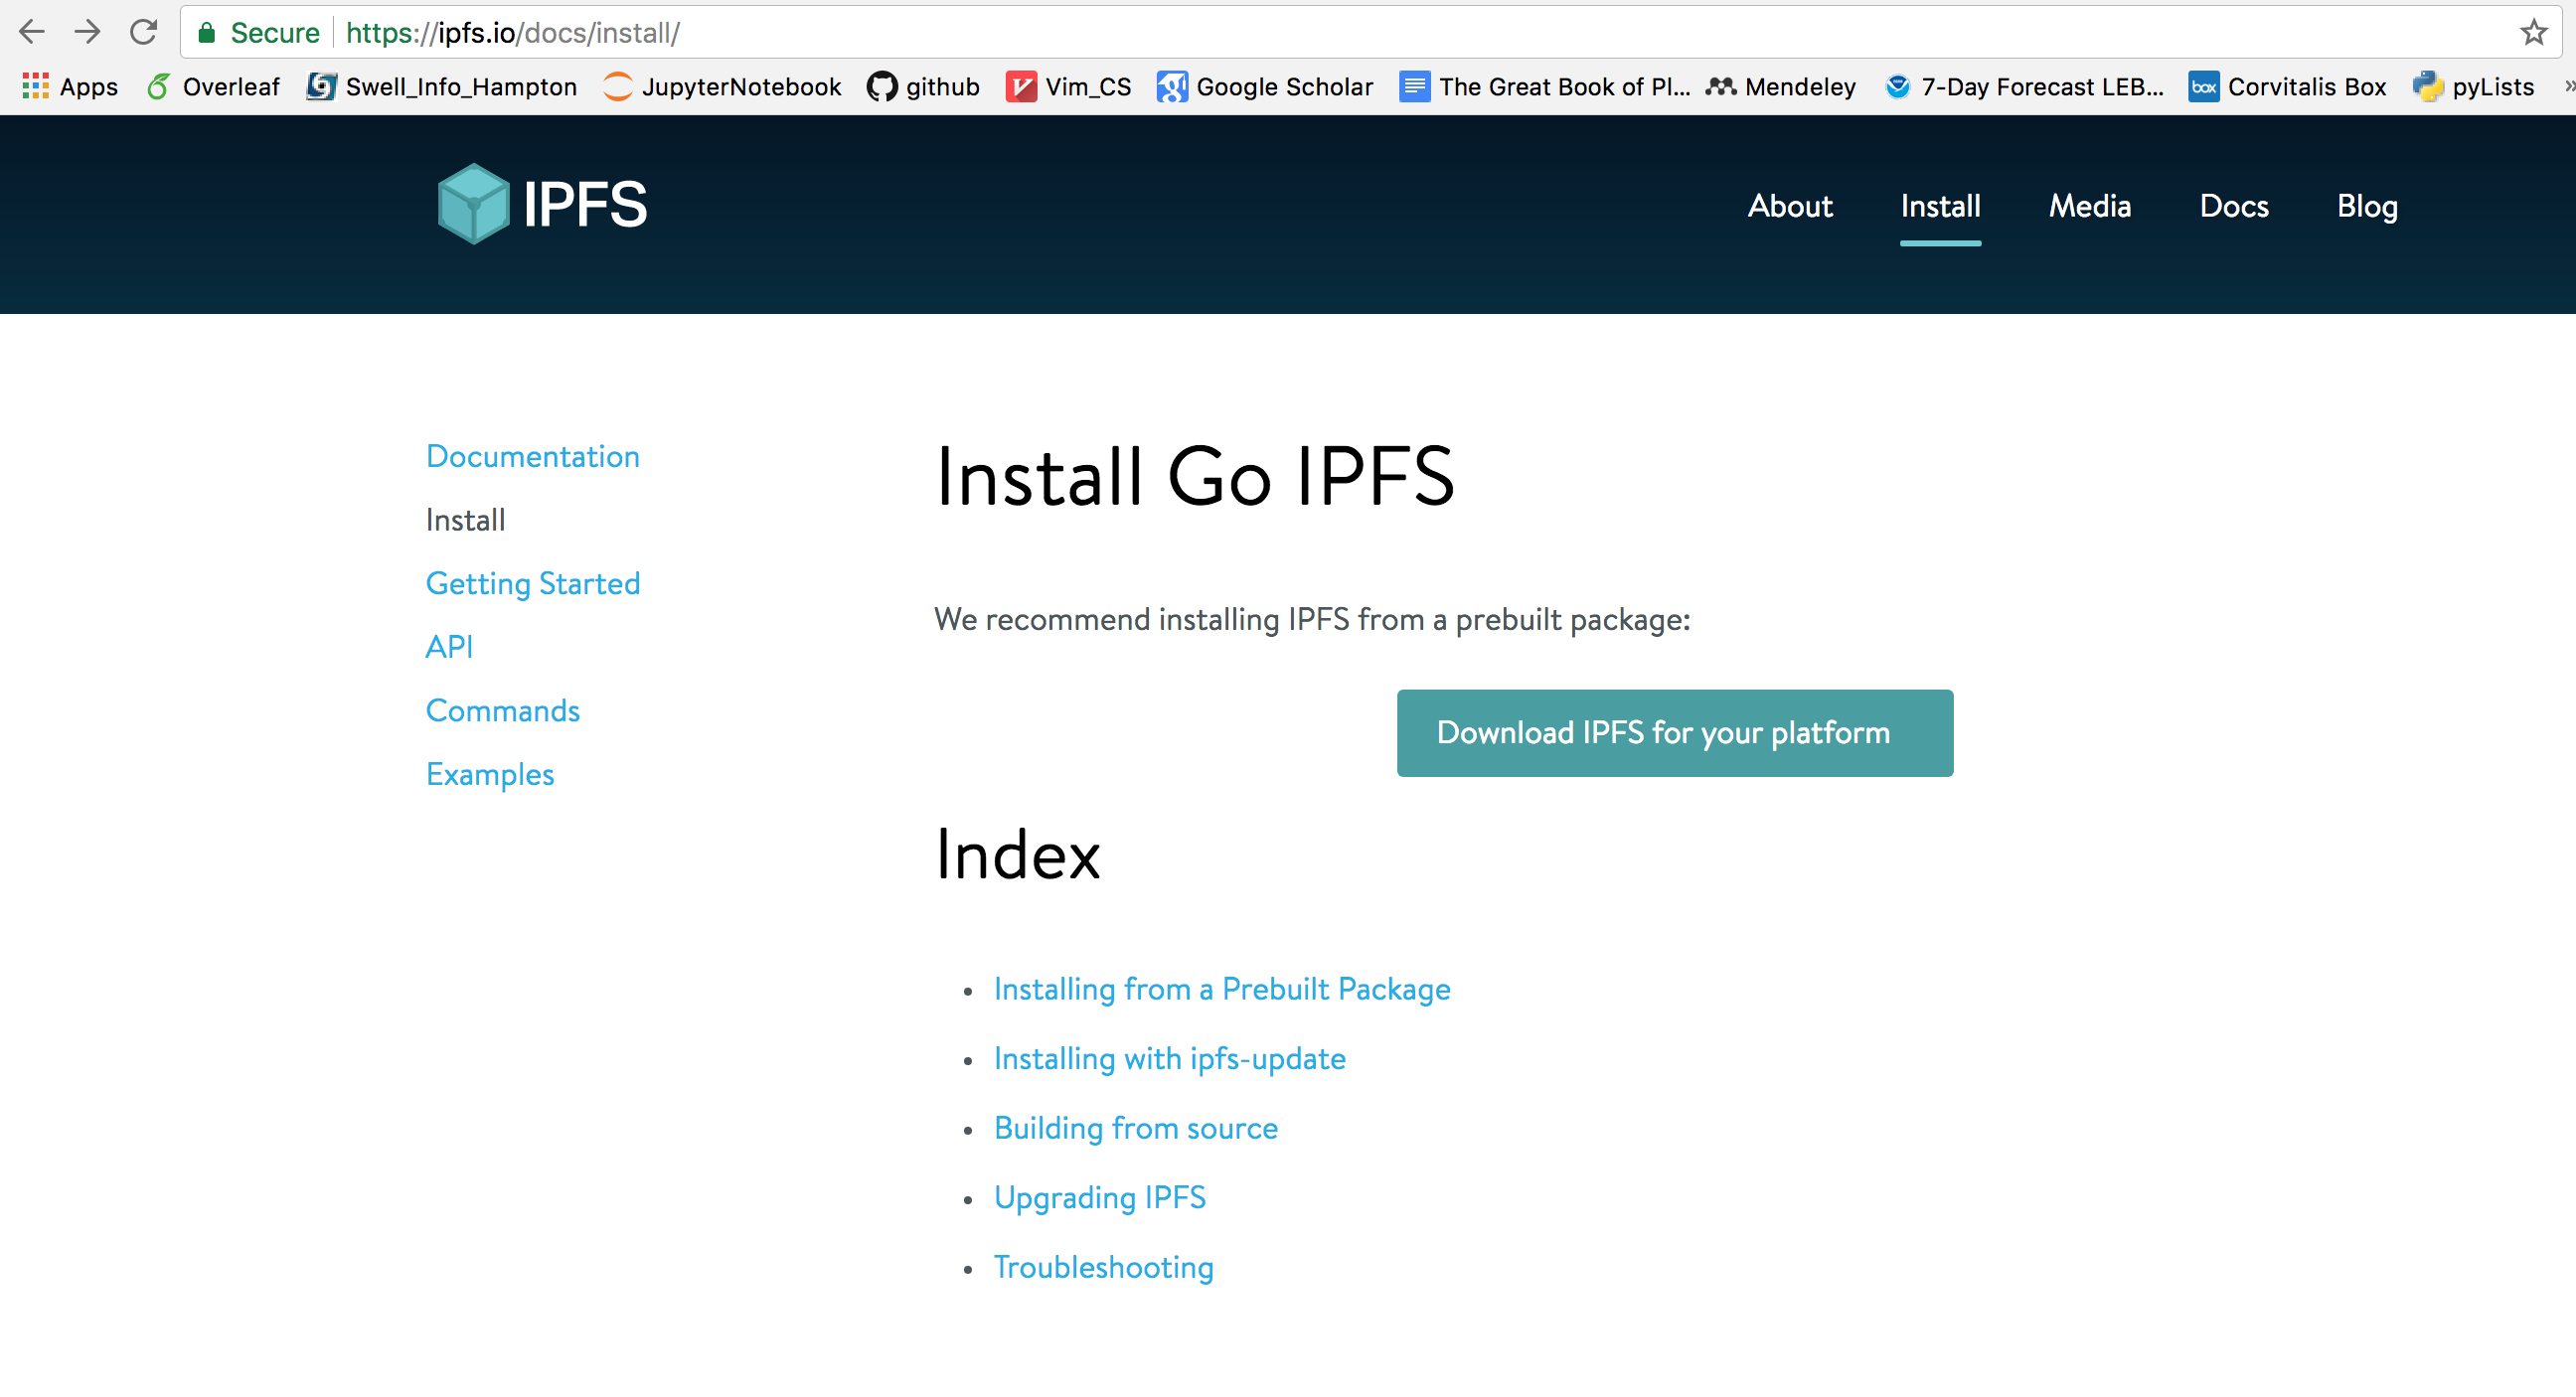Screen dimensions: 2576x1397
Task: Open The Great Book of Pl... bookmark
Action: [1545, 87]
